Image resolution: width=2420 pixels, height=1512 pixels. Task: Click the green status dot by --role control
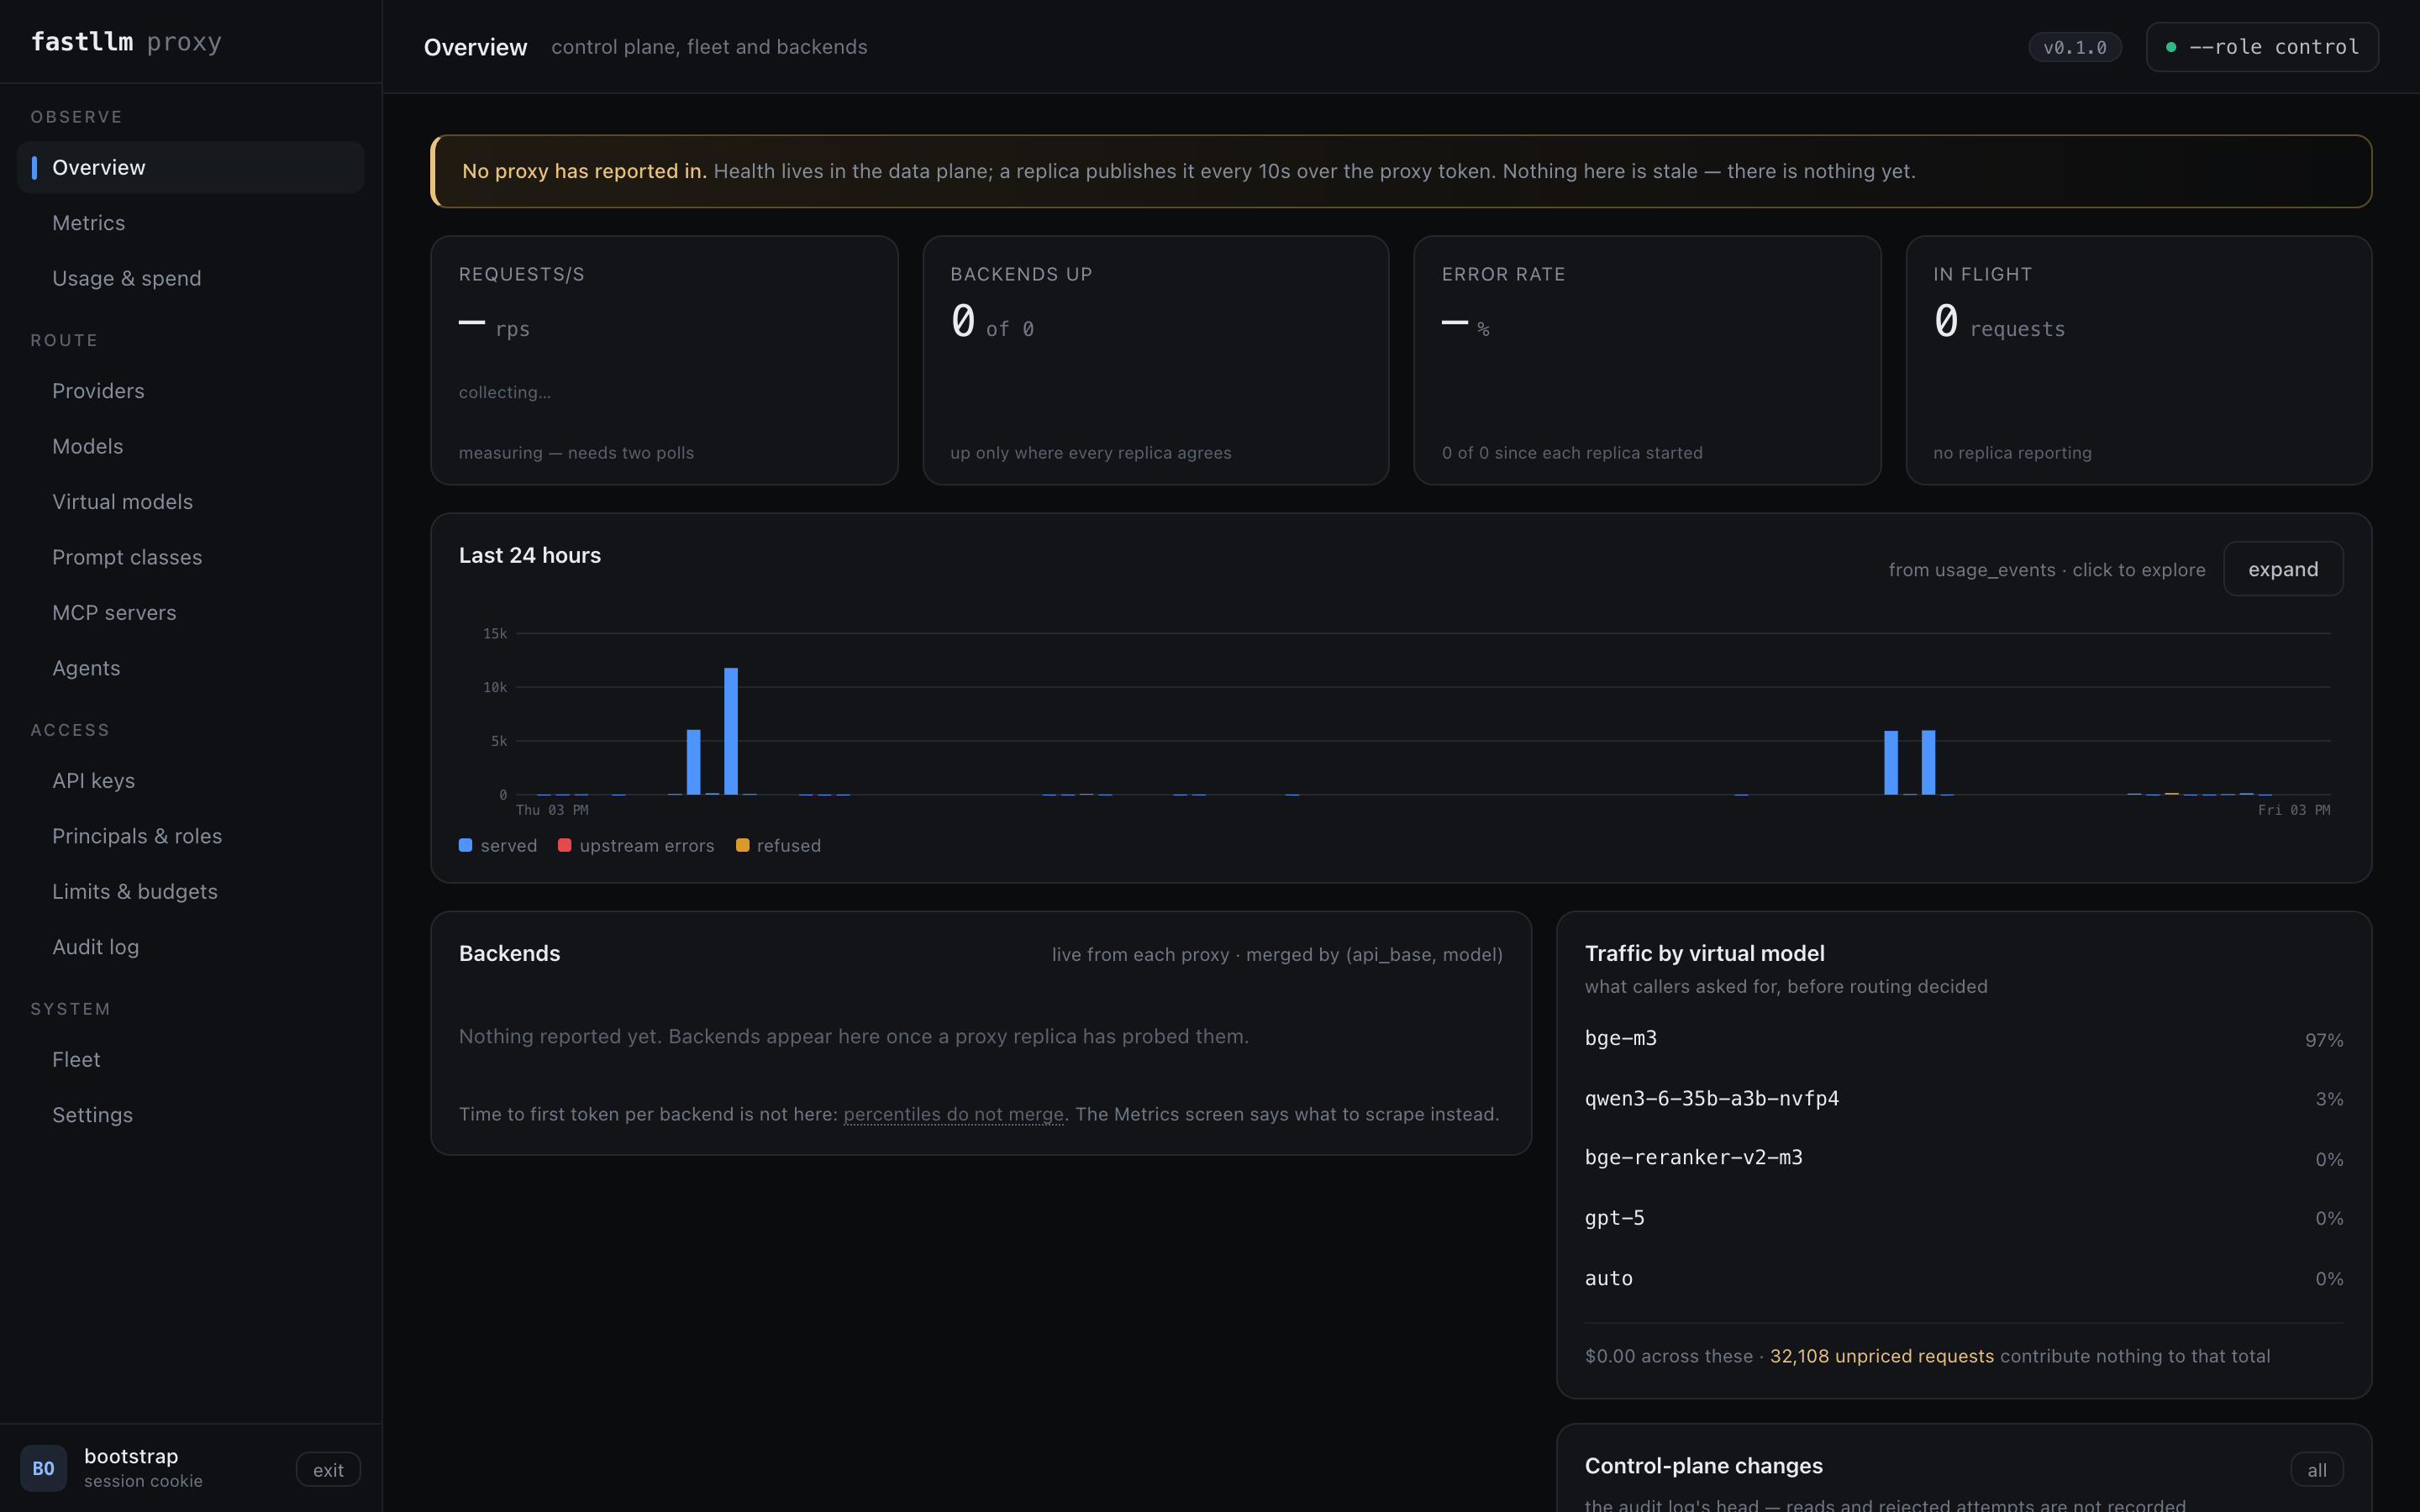point(2171,47)
